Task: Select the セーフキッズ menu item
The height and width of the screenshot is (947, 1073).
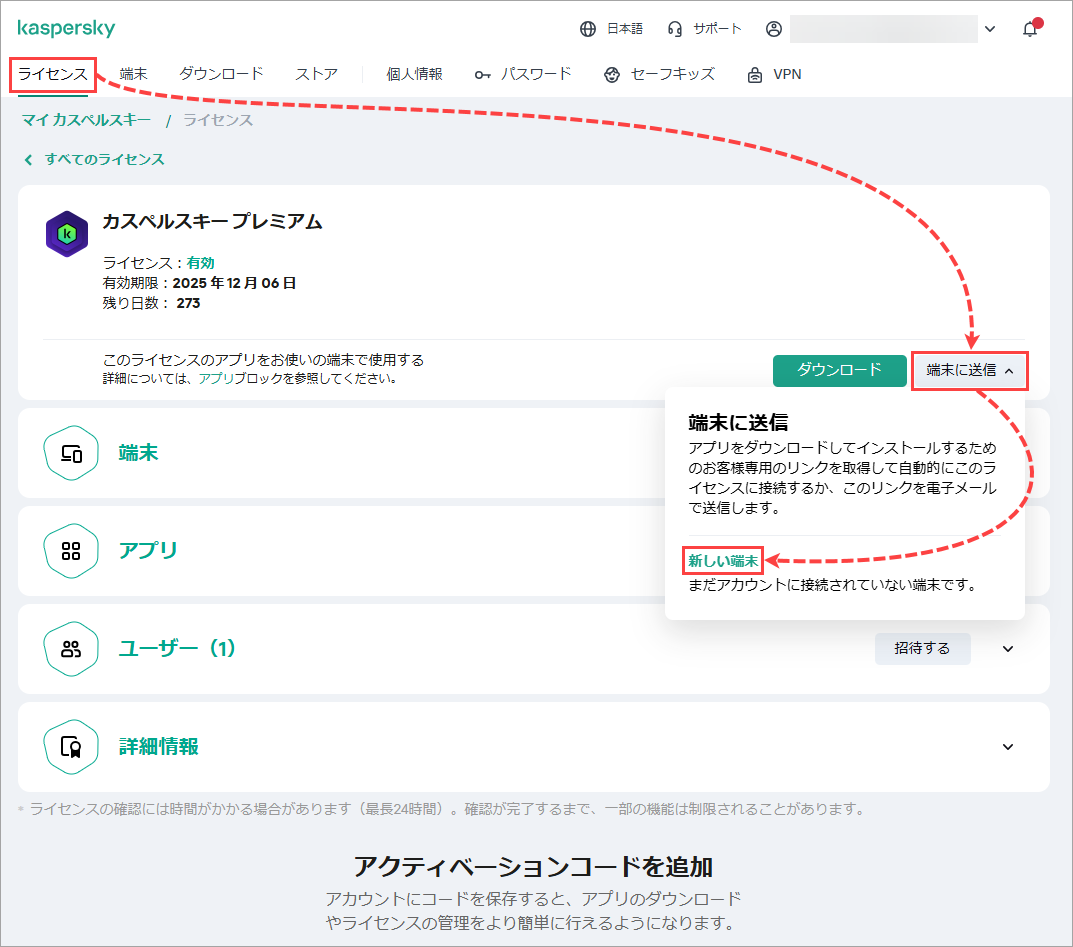Action: tap(671, 74)
